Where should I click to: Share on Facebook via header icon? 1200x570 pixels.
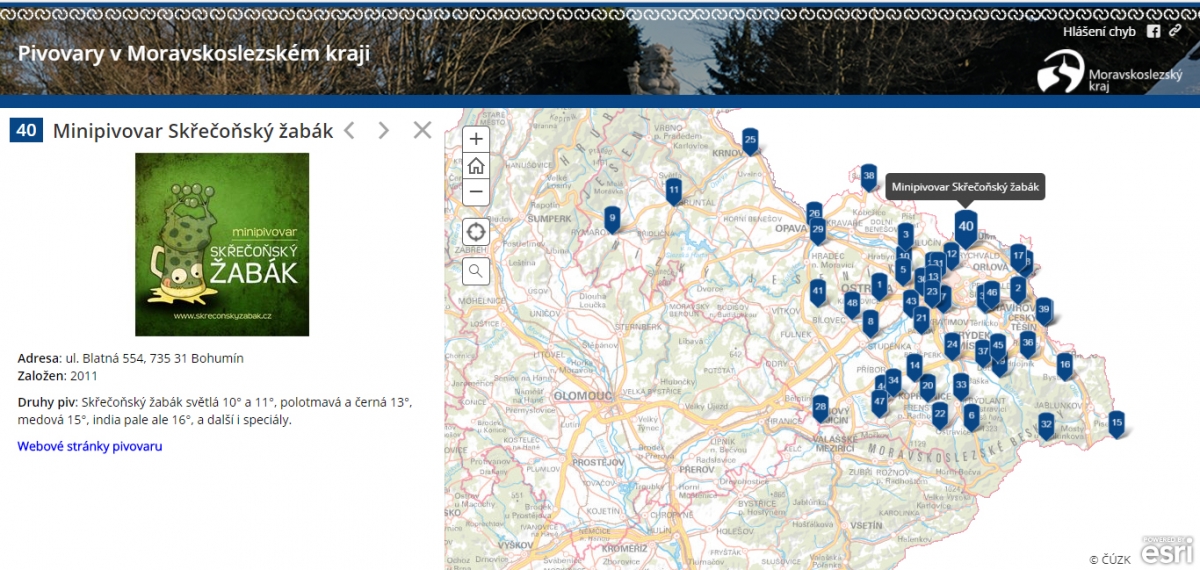(x=1153, y=31)
